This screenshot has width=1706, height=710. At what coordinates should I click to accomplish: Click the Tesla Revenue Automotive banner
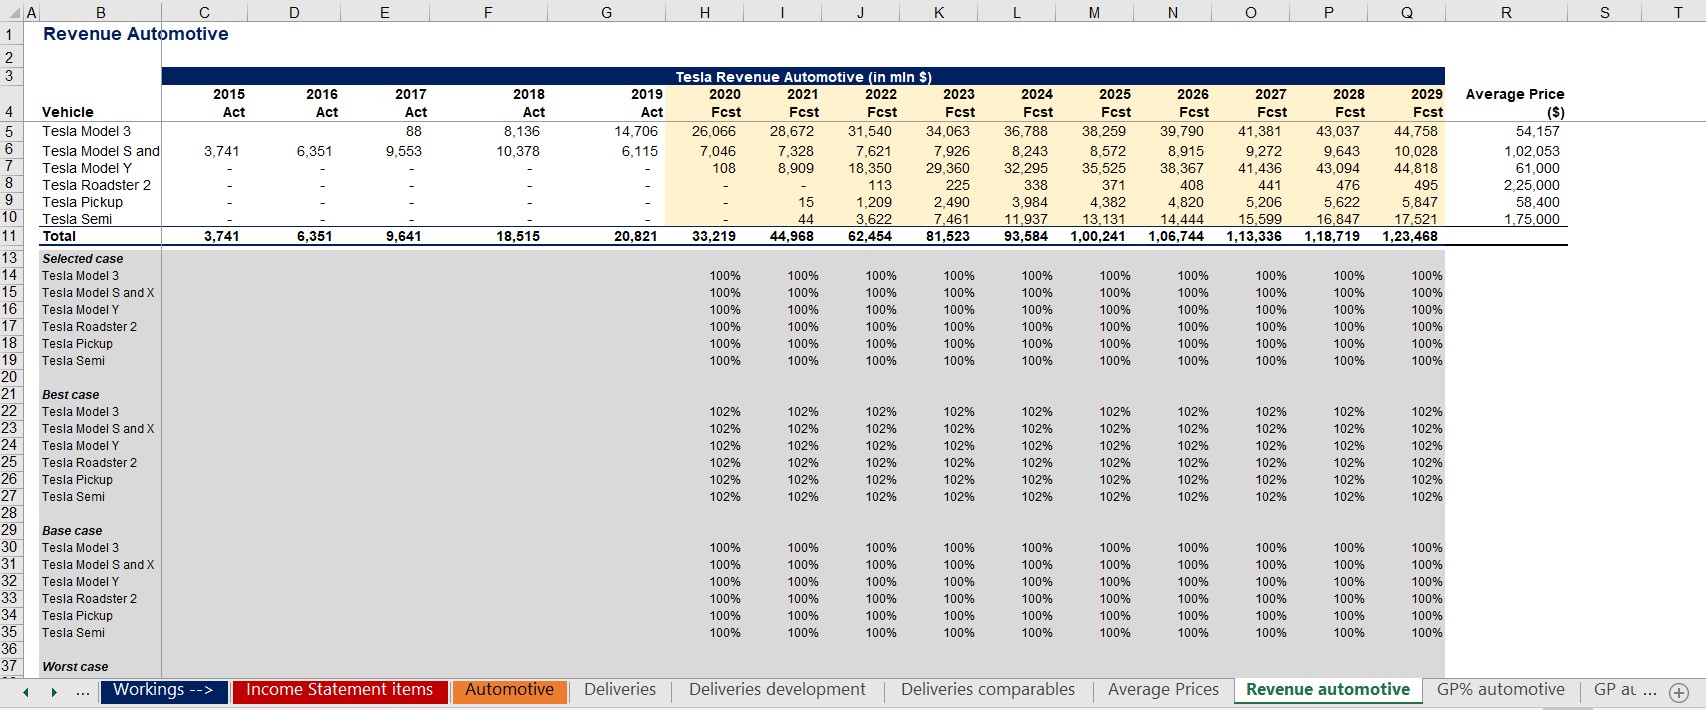click(803, 76)
